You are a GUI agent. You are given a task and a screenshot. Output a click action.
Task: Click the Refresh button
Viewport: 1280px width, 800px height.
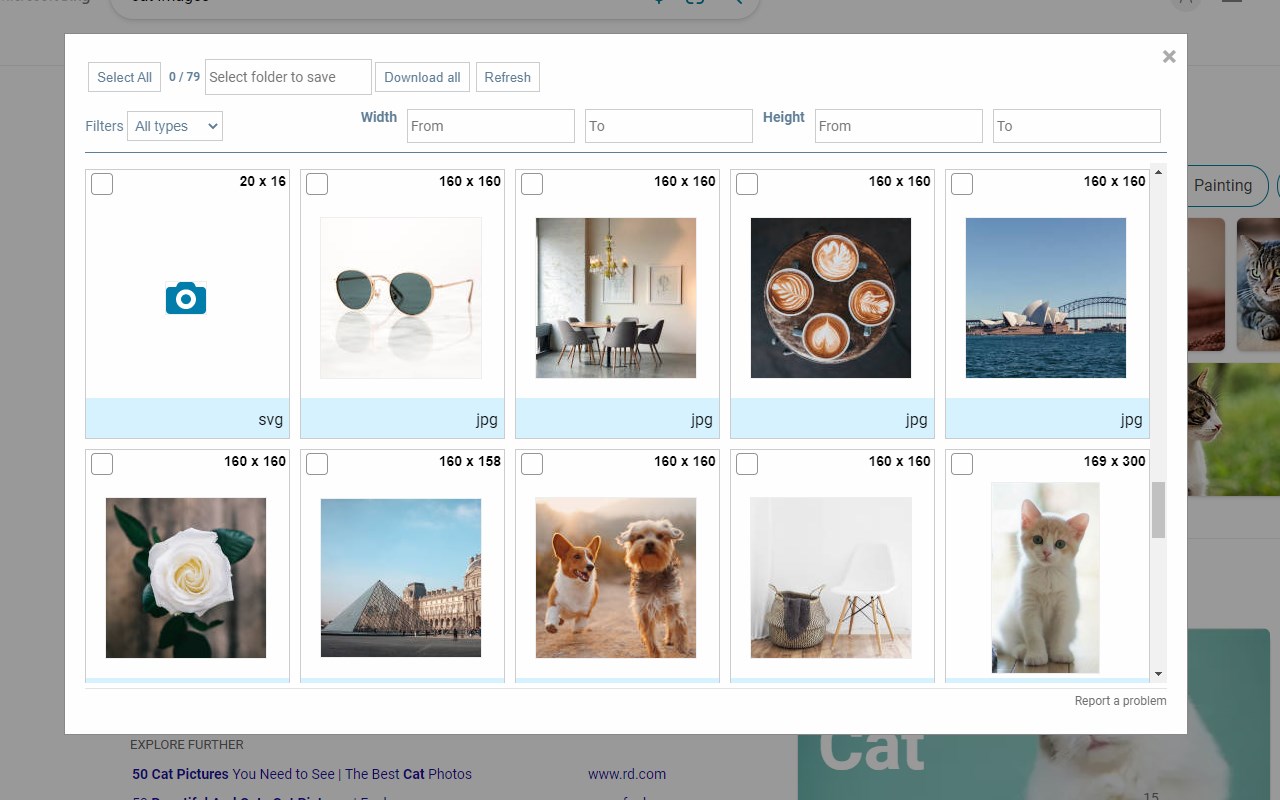(508, 77)
